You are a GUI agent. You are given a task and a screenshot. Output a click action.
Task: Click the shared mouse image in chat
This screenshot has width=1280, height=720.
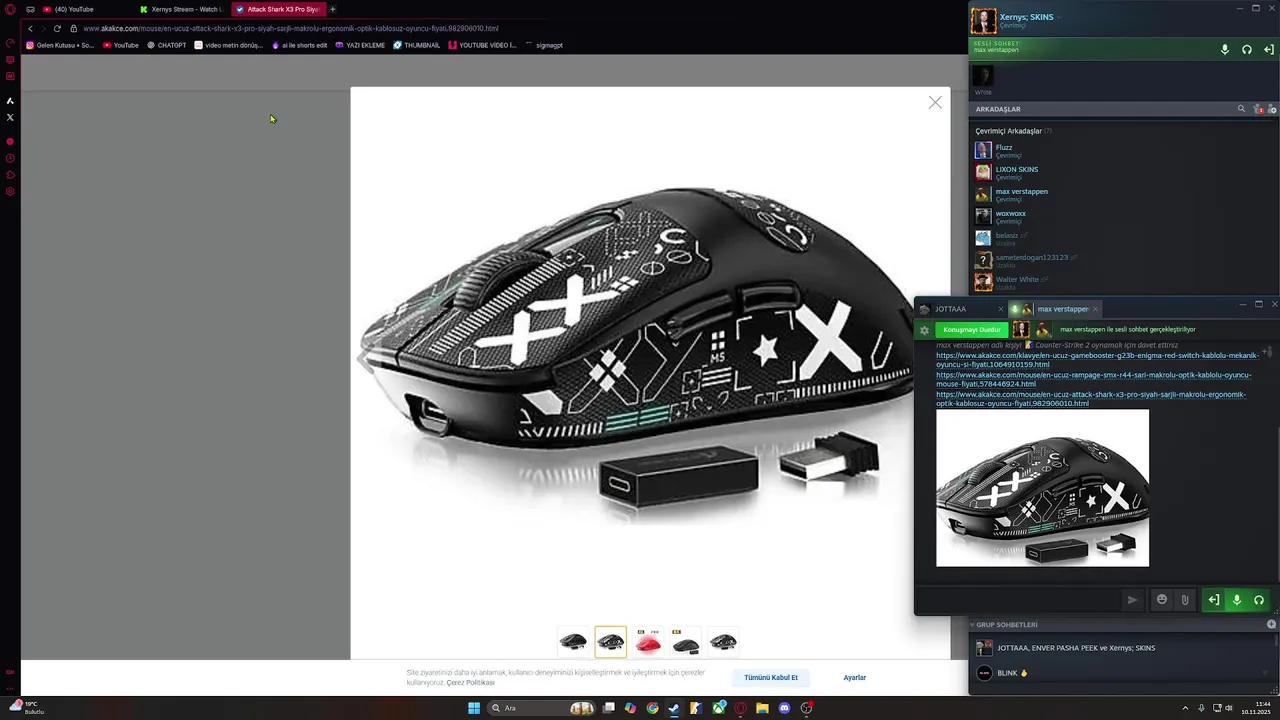1042,488
